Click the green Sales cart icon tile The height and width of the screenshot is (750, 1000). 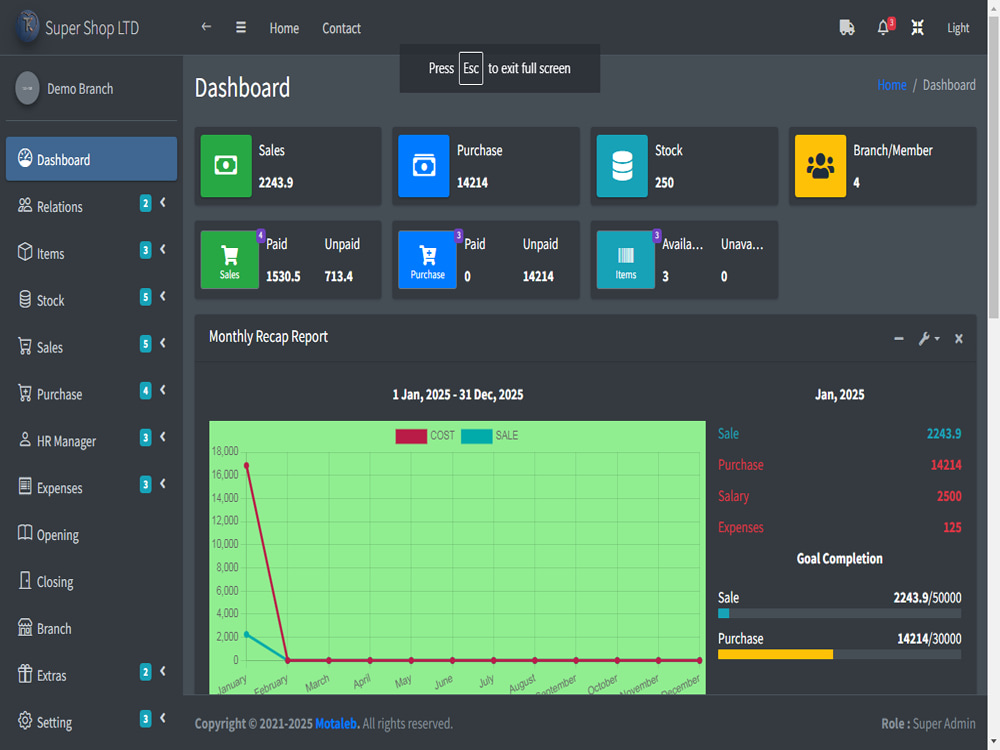click(230, 260)
